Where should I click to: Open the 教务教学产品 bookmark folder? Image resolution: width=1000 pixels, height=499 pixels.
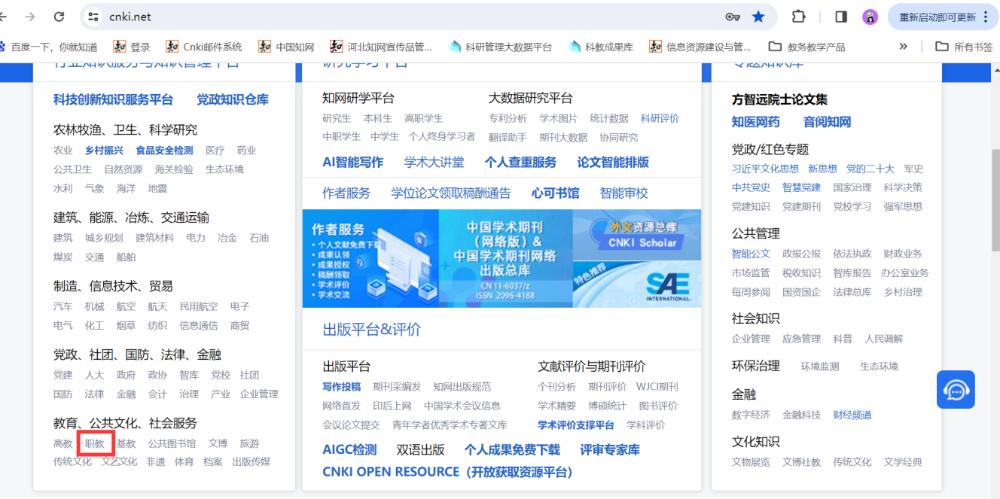pyautogui.click(x=806, y=46)
